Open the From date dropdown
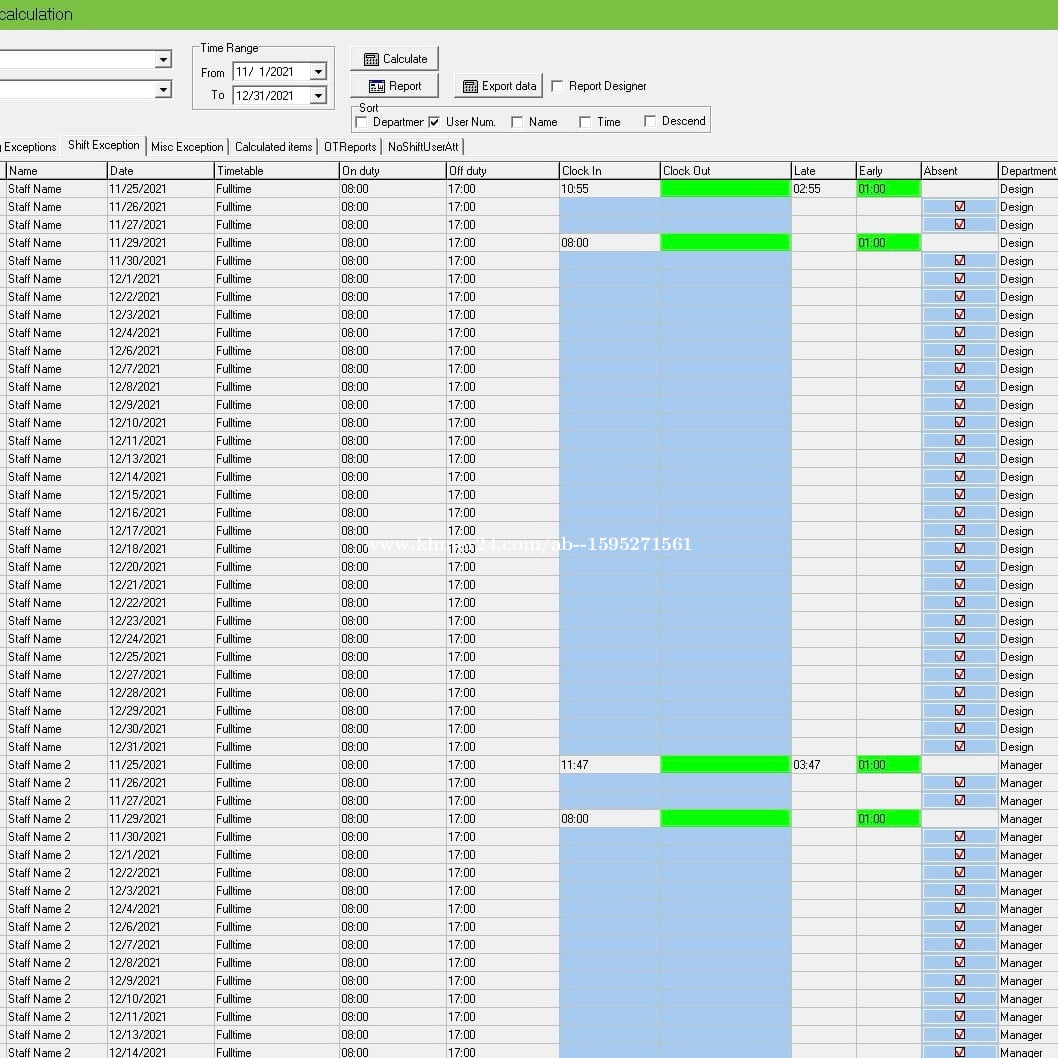Screen dimensions: 1058x1058 pos(318,72)
